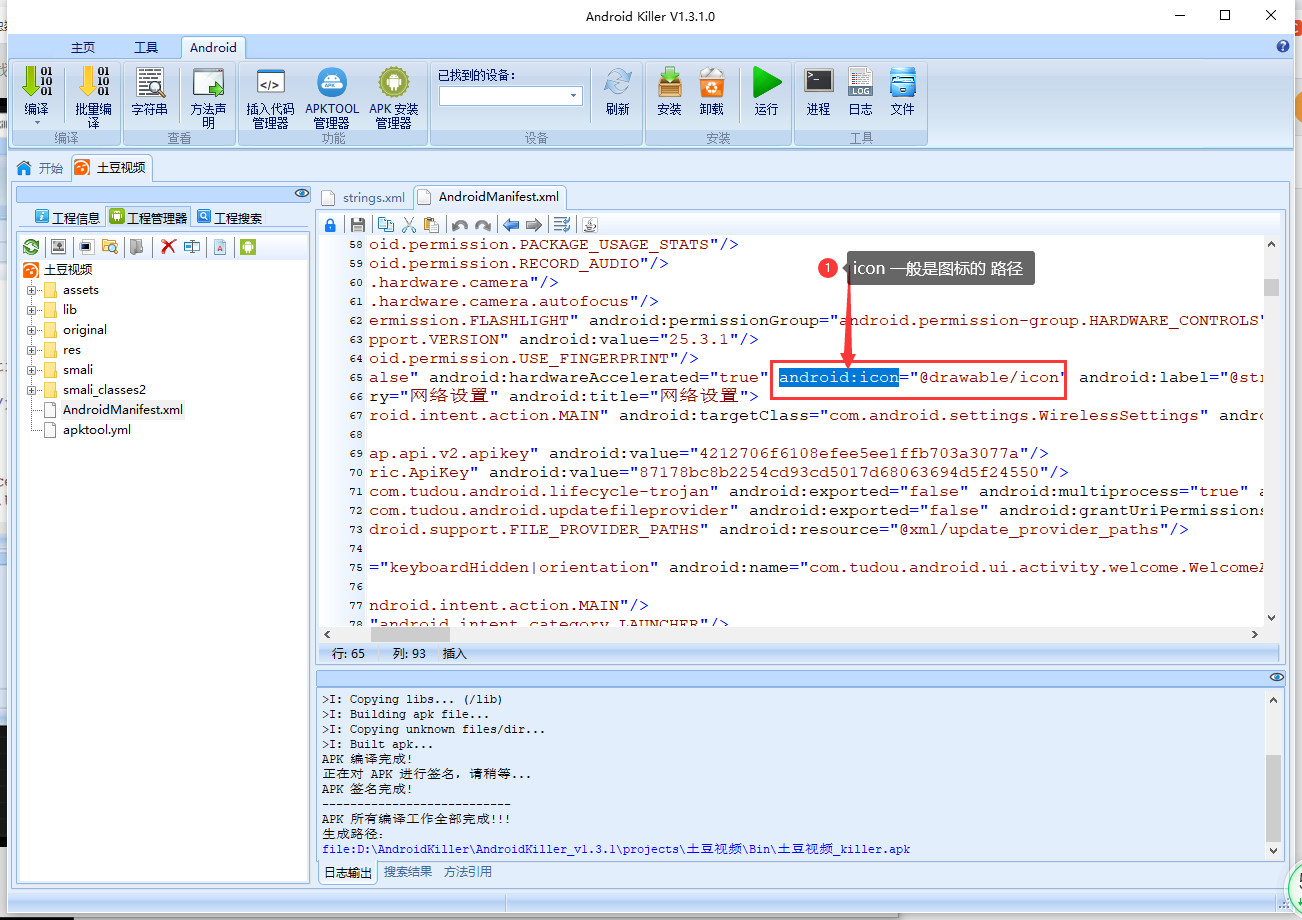Click the folder search icon in project toolbar
This screenshot has width=1302, height=920.
point(110,246)
